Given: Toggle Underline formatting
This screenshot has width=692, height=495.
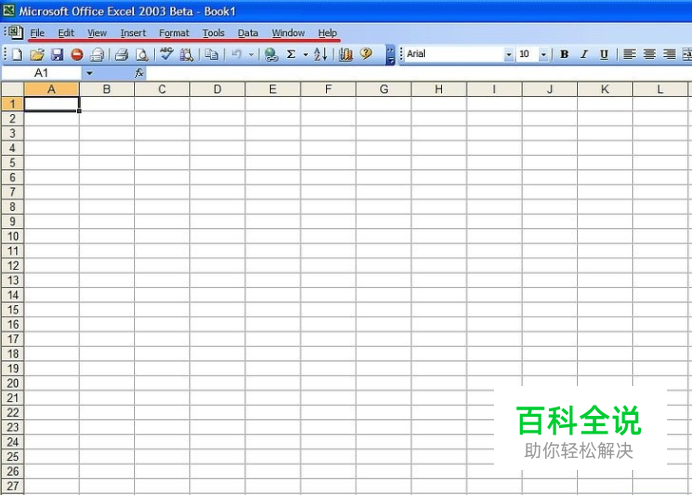Looking at the screenshot, I should (x=604, y=54).
